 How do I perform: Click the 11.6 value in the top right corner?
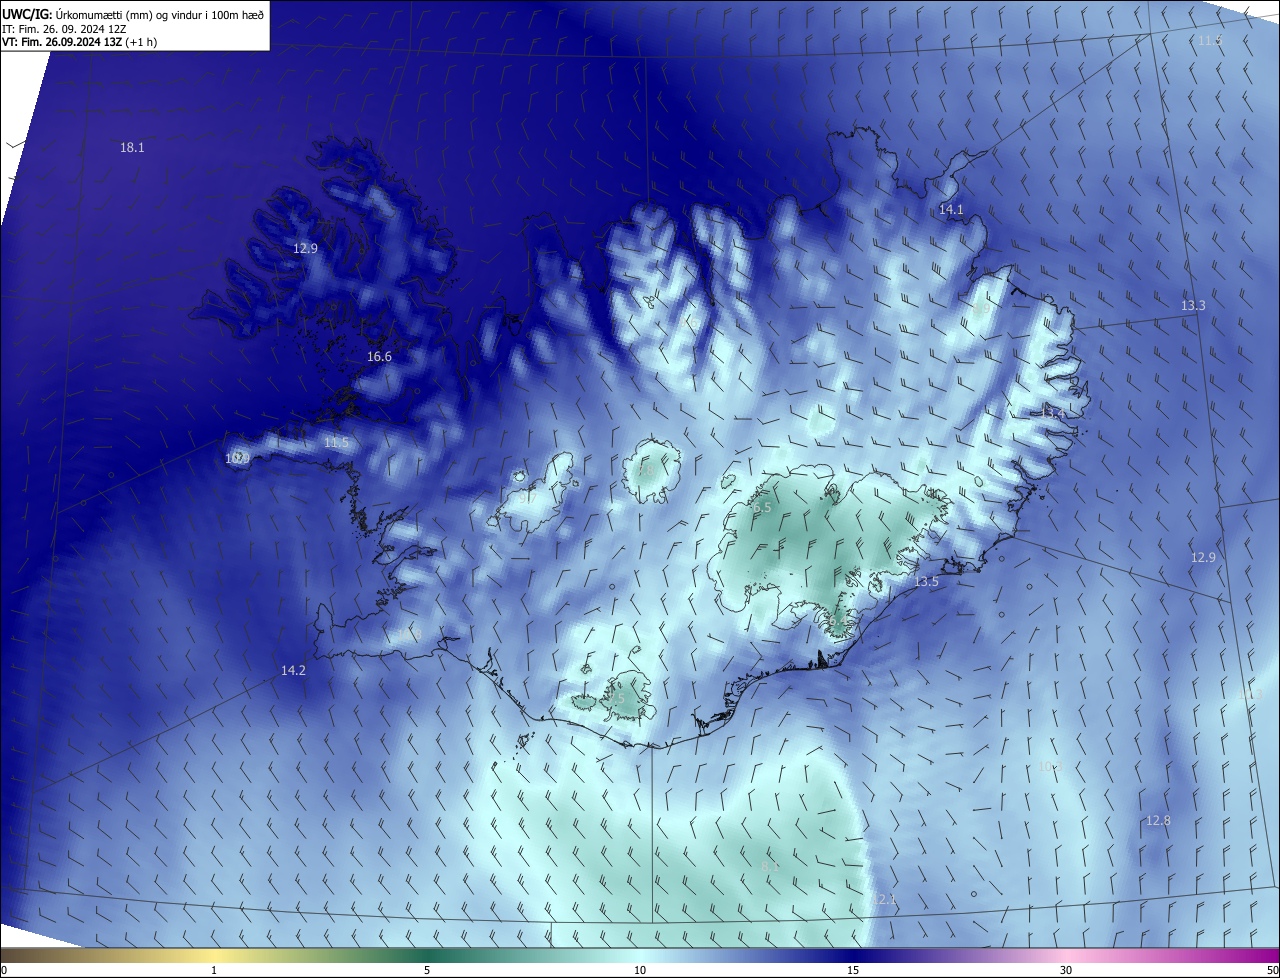coord(1210,41)
